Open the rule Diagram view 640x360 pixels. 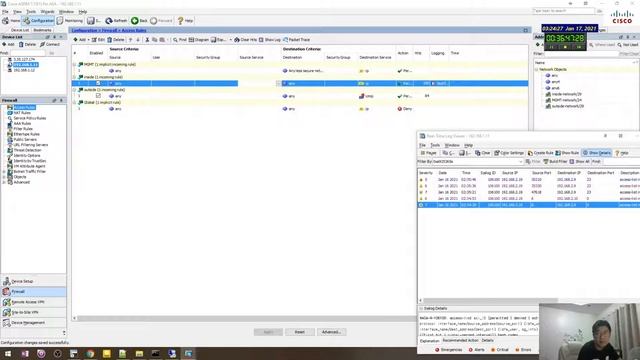coord(199,40)
